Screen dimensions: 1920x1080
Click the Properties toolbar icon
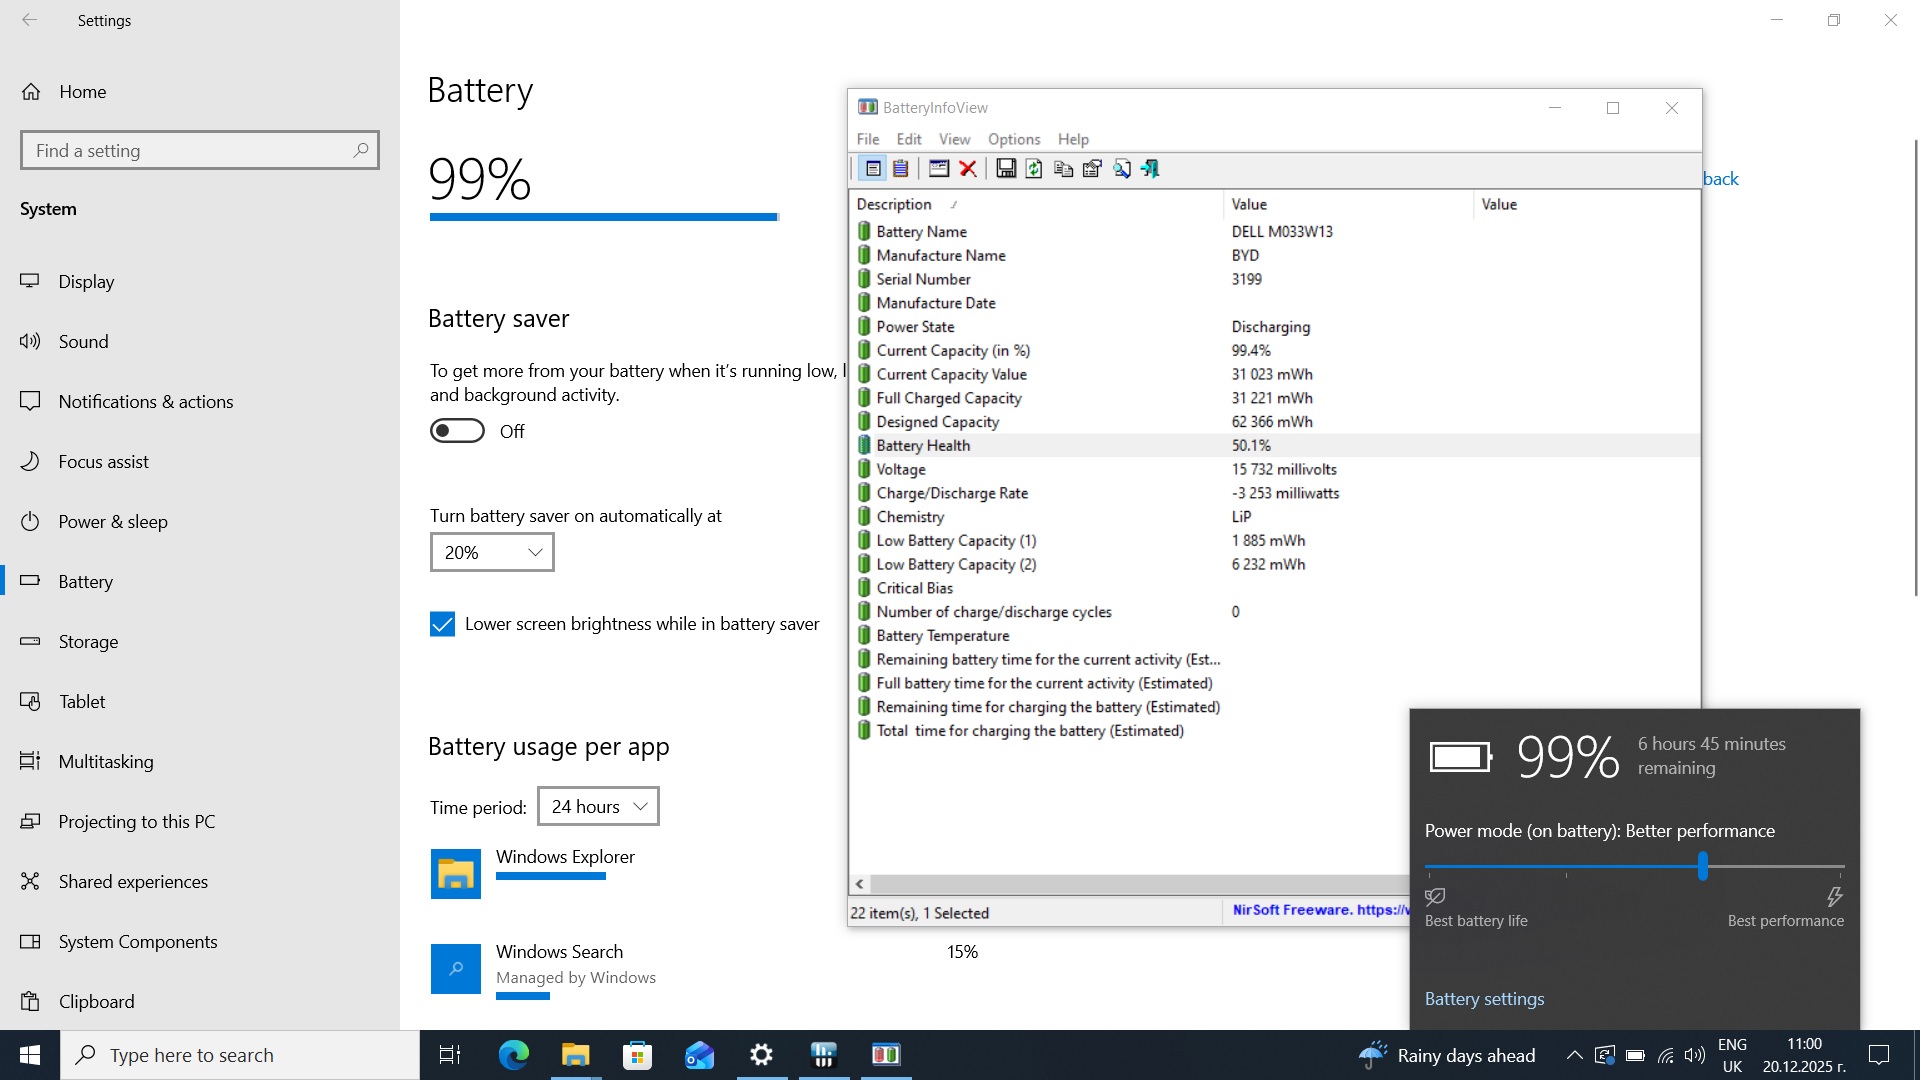1092,168
